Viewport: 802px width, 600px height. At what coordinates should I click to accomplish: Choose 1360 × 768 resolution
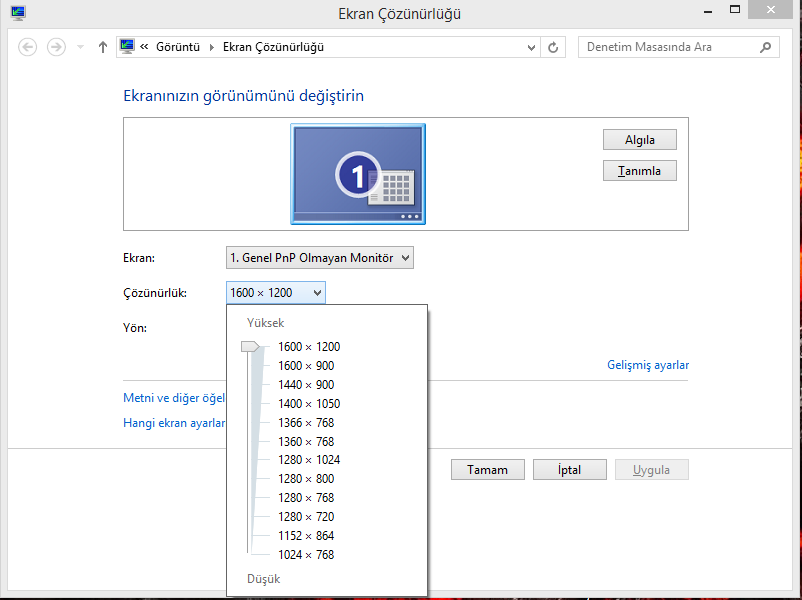(x=306, y=441)
